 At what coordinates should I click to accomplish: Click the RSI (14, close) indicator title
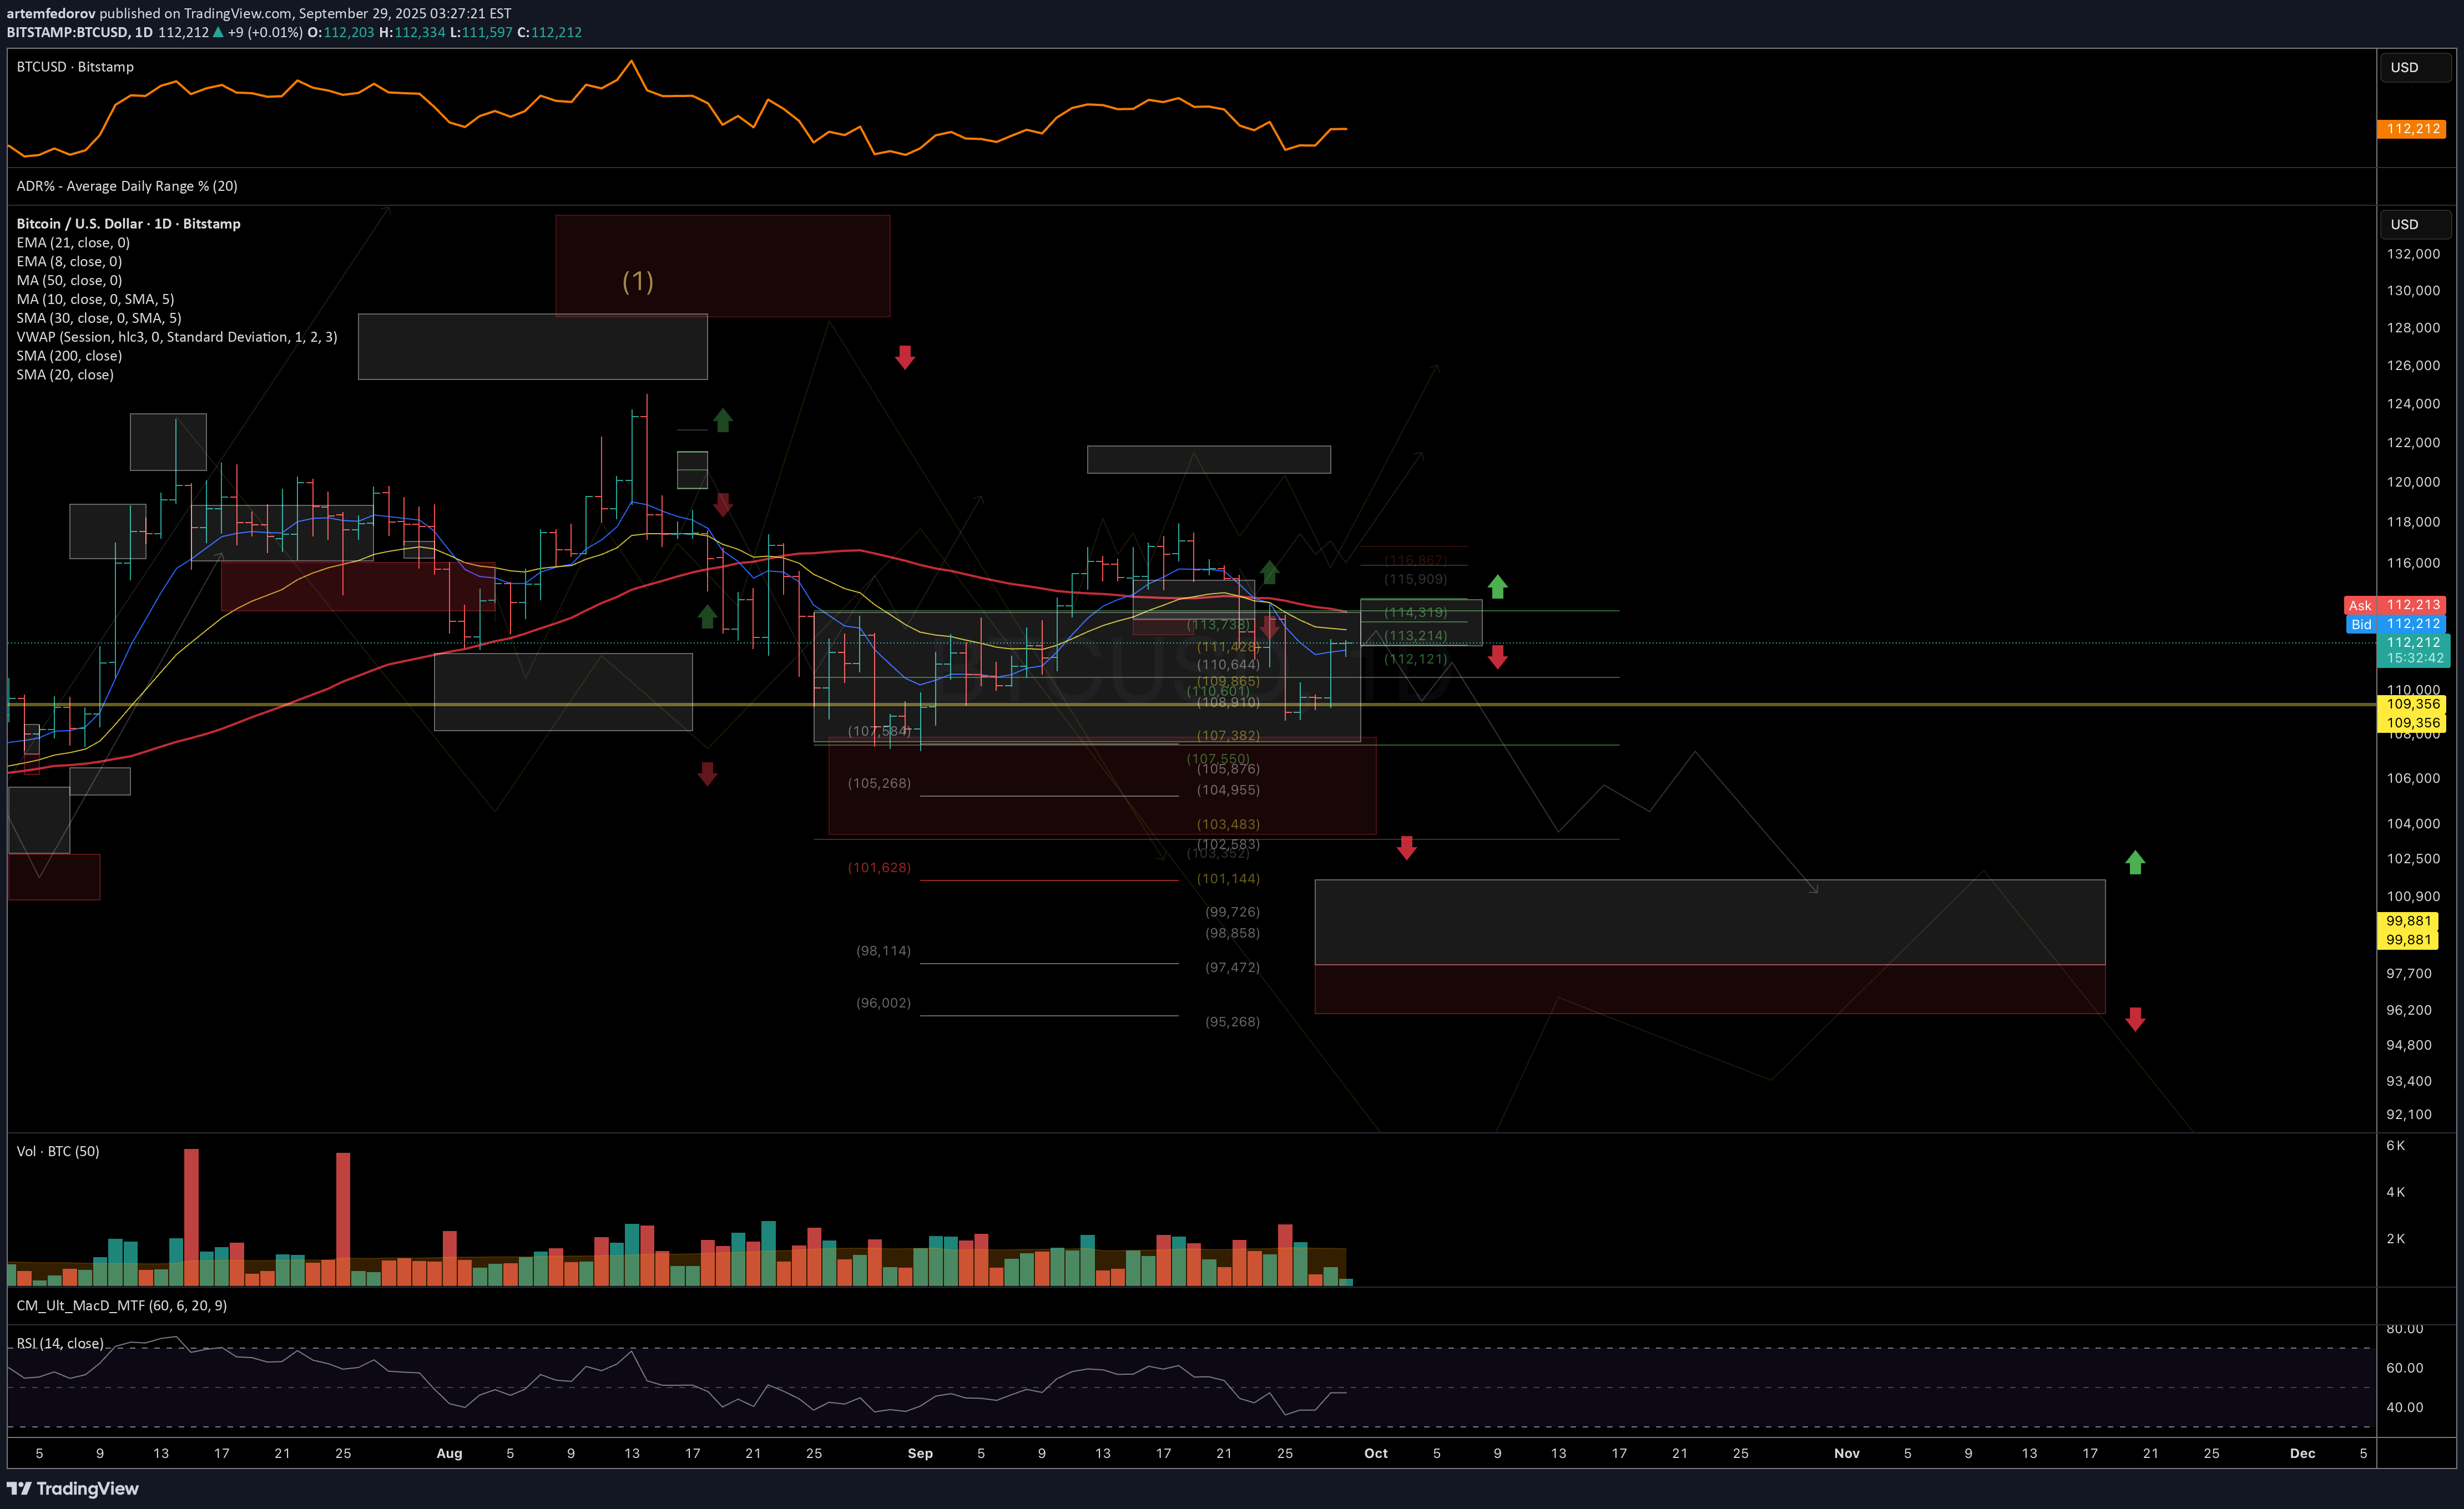[60, 1343]
